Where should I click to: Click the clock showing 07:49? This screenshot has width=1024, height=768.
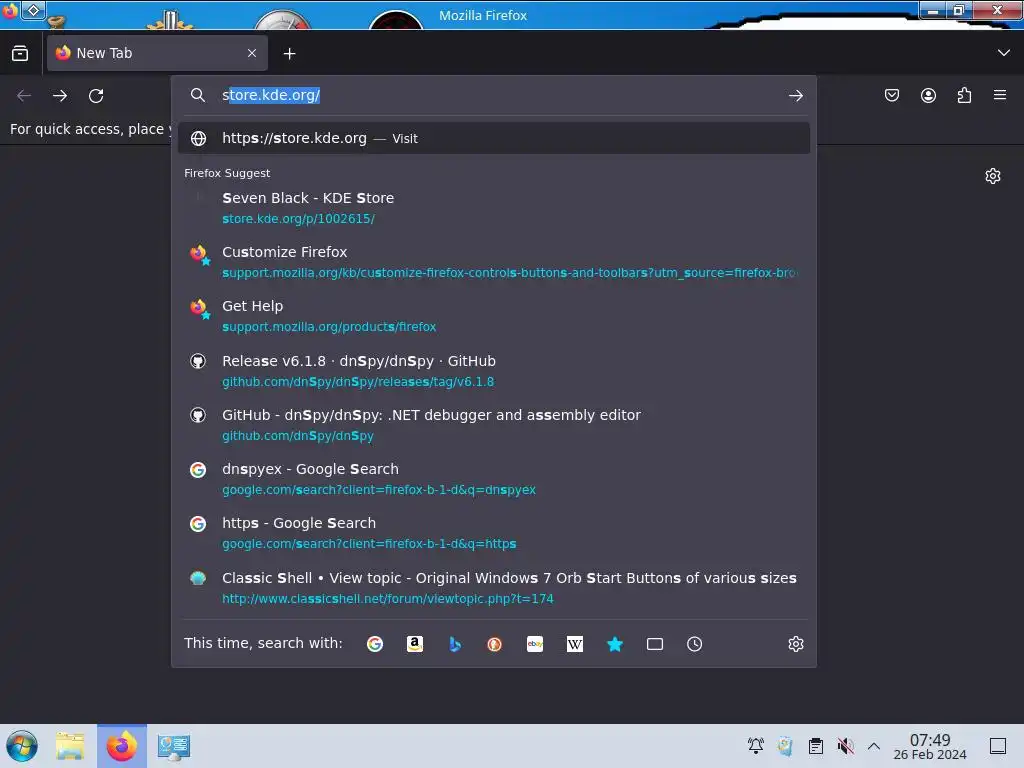[930, 746]
